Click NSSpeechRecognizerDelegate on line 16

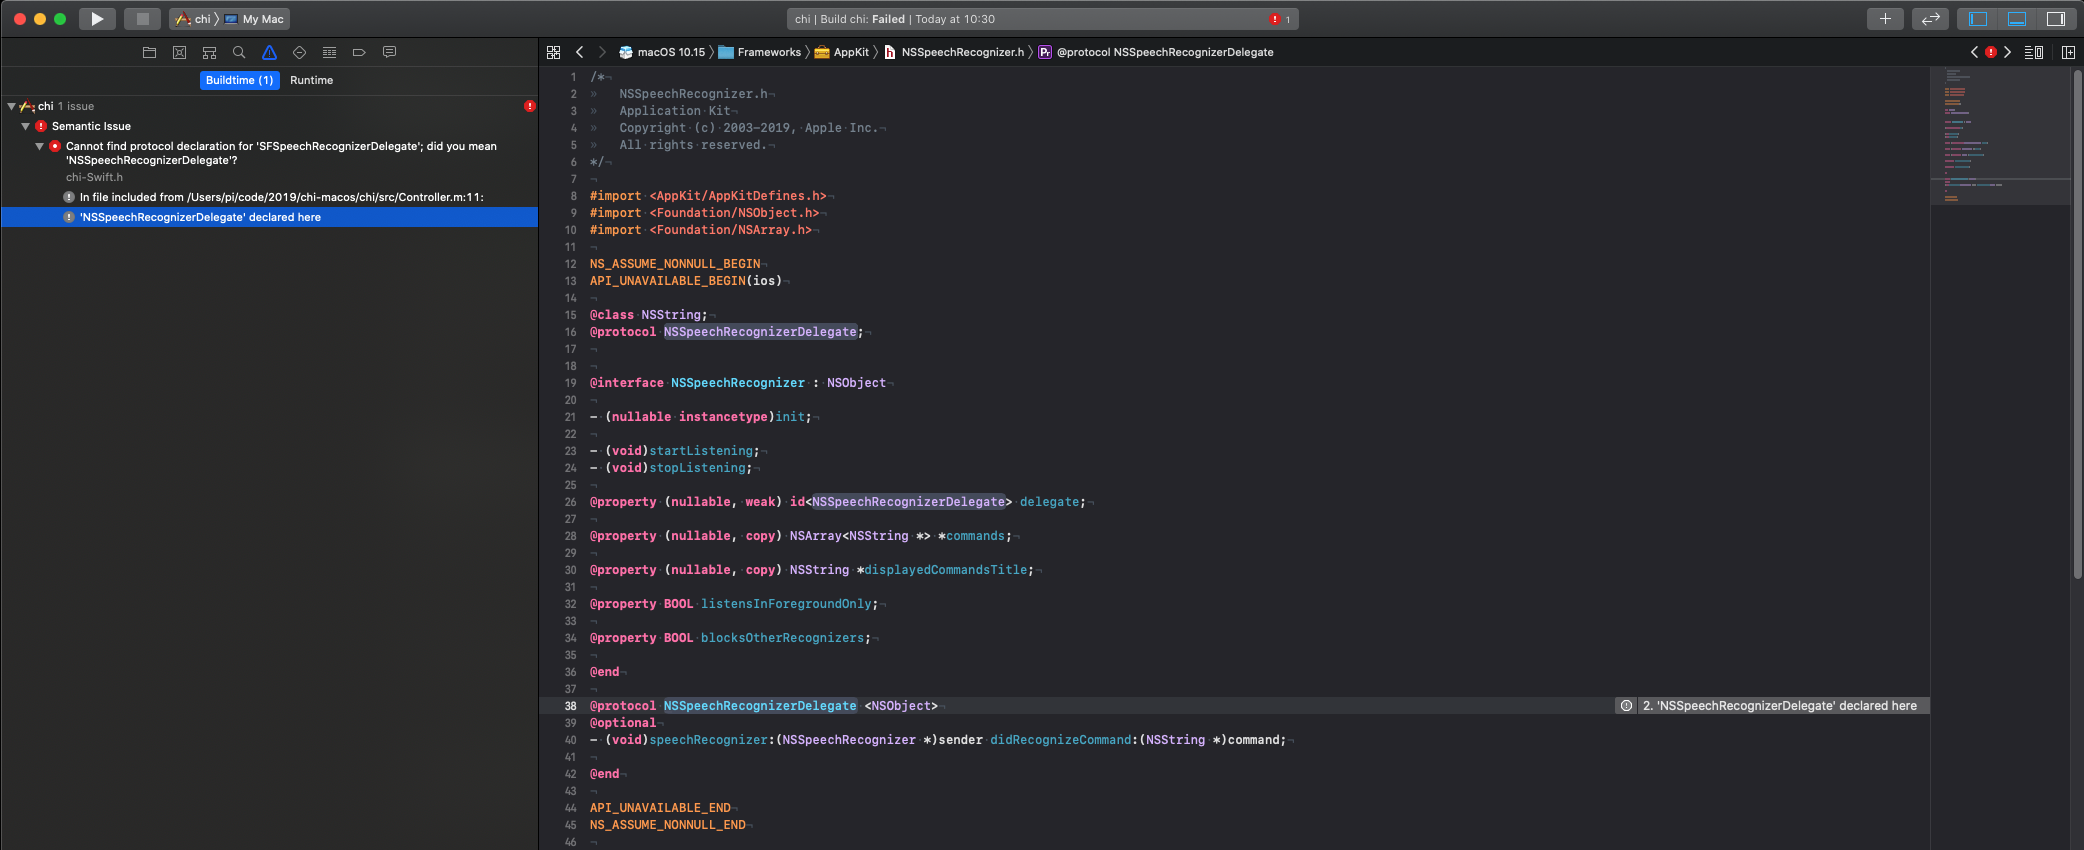coord(760,332)
